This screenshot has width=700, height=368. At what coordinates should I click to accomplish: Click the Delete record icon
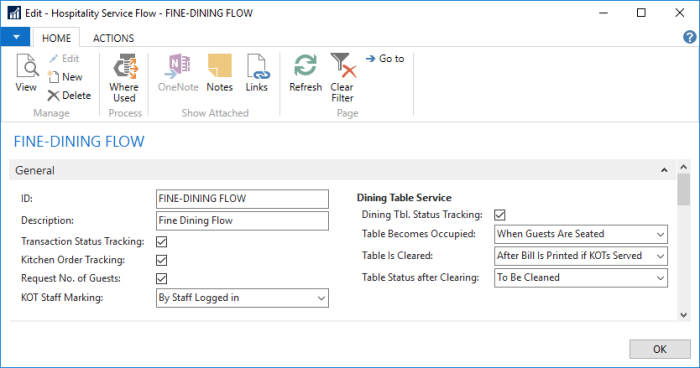69,96
